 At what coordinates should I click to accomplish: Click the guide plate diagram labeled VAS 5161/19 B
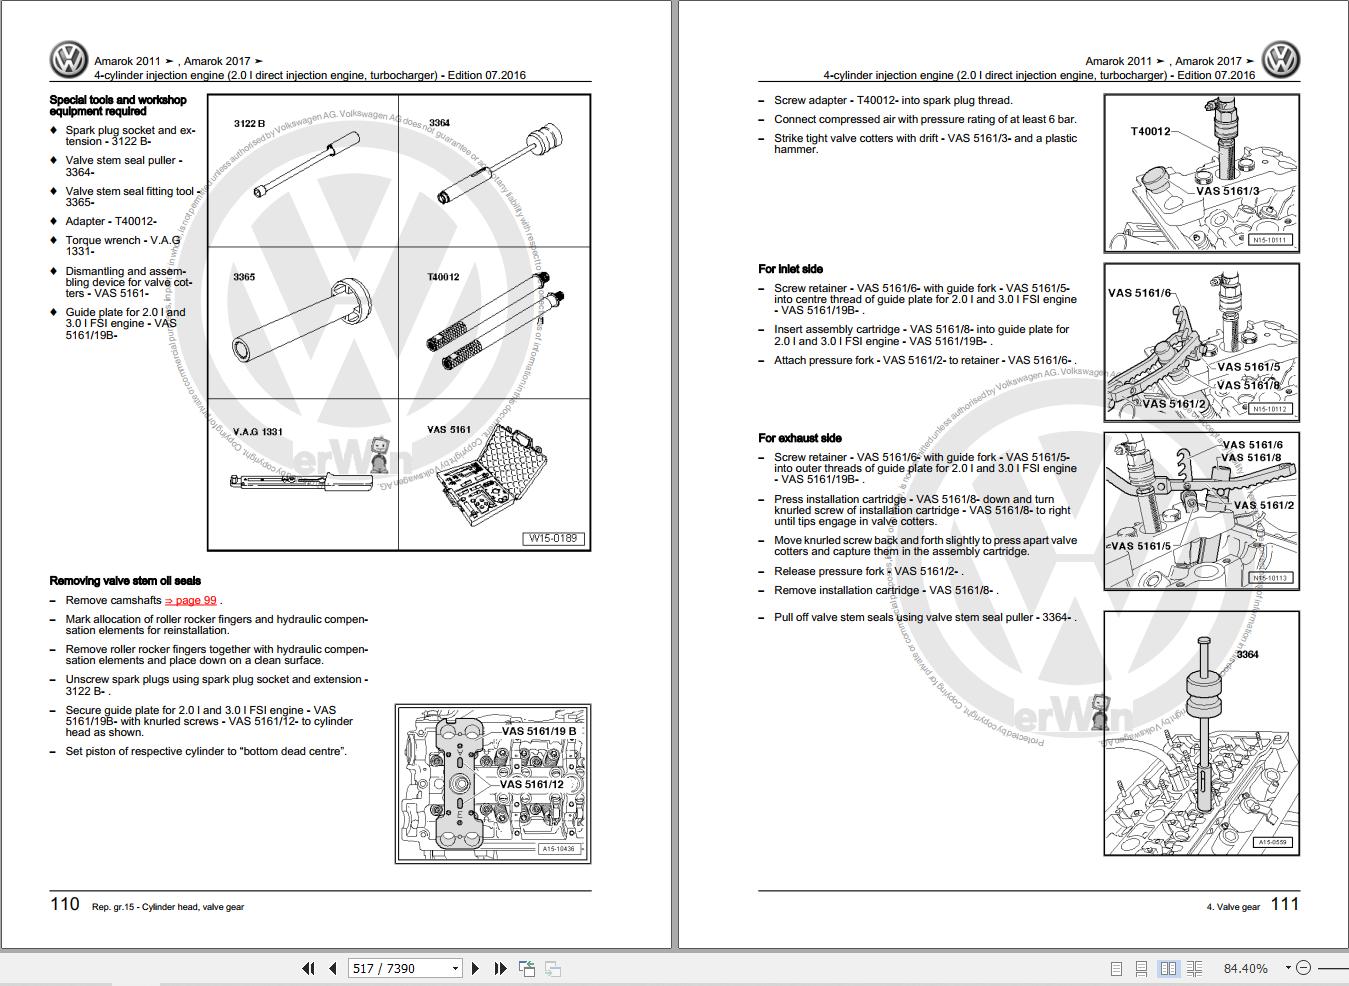pos(493,784)
